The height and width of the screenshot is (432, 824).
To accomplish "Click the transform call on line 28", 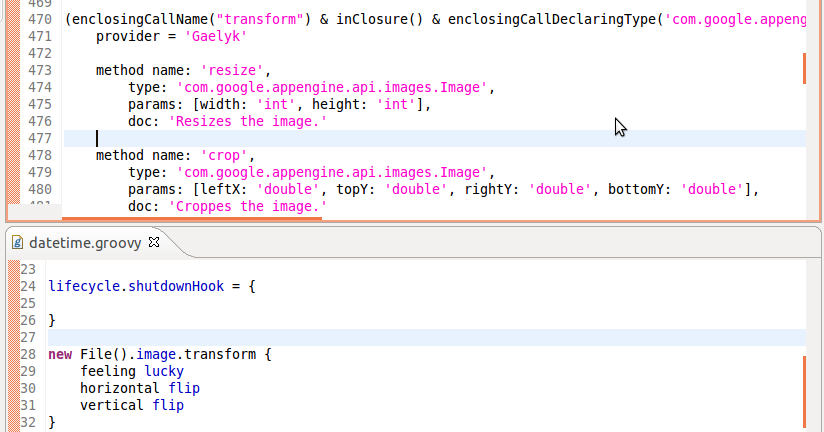I will point(220,354).
